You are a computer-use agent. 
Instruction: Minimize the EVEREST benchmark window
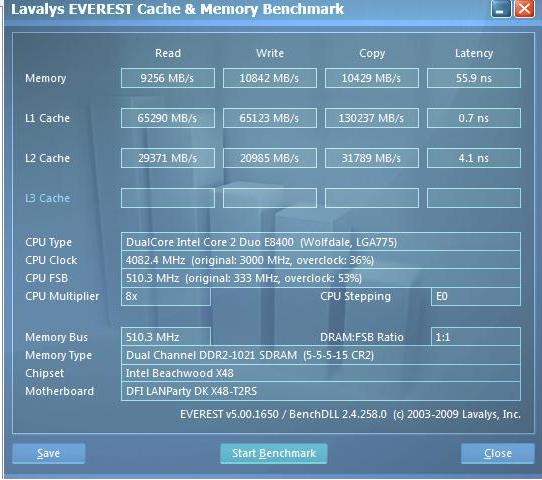point(500,9)
